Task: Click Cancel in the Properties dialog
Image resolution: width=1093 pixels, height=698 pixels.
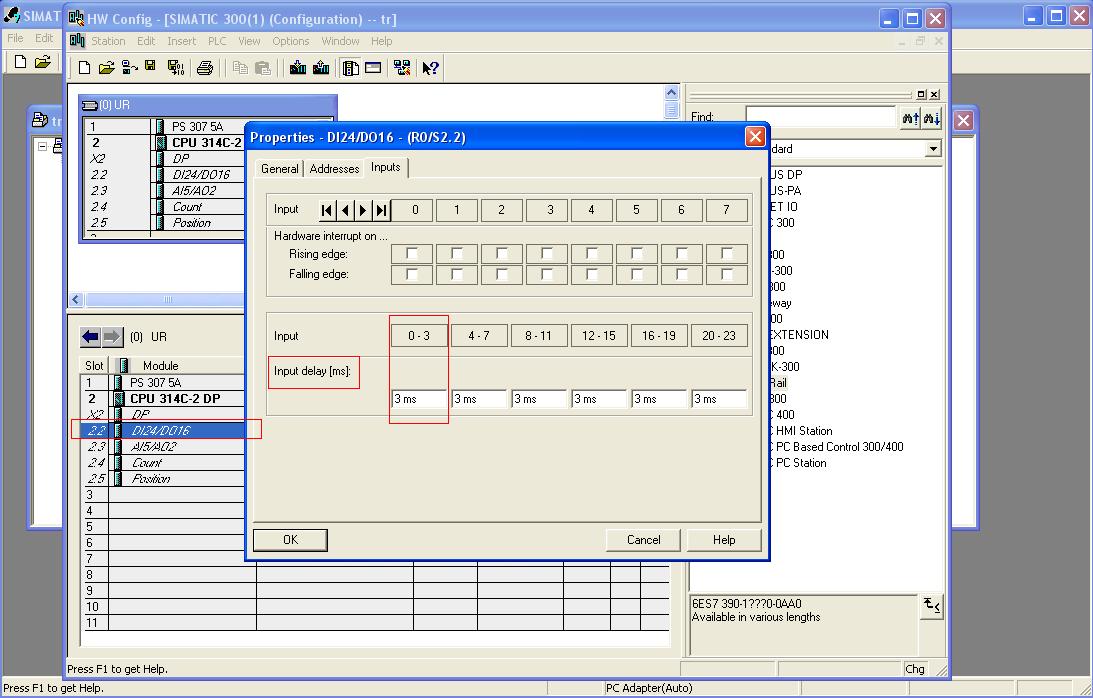Action: tap(643, 540)
